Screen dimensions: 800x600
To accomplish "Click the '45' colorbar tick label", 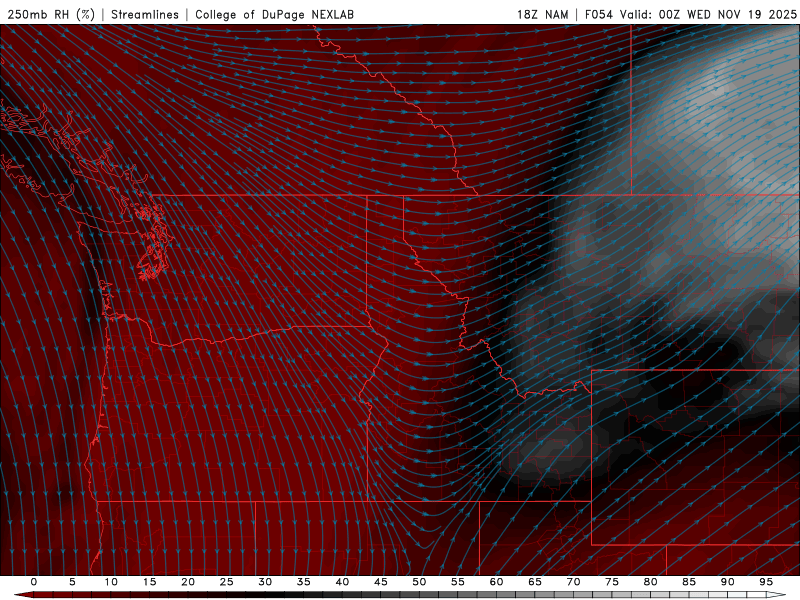I will 381,582.
